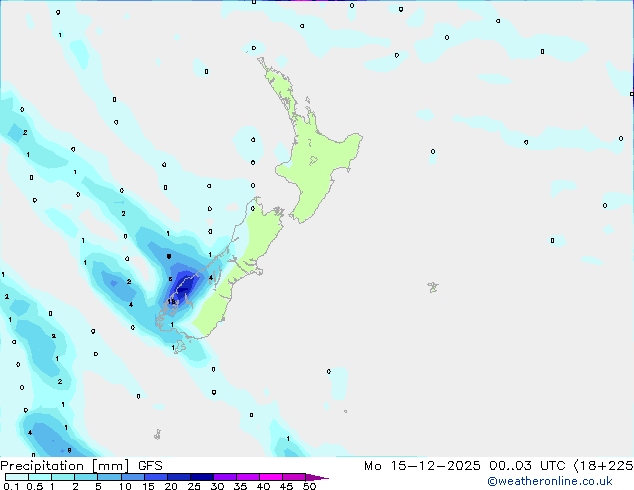Click the 25–30 mm navy legend swatch
634x490 pixels.
click(202, 477)
